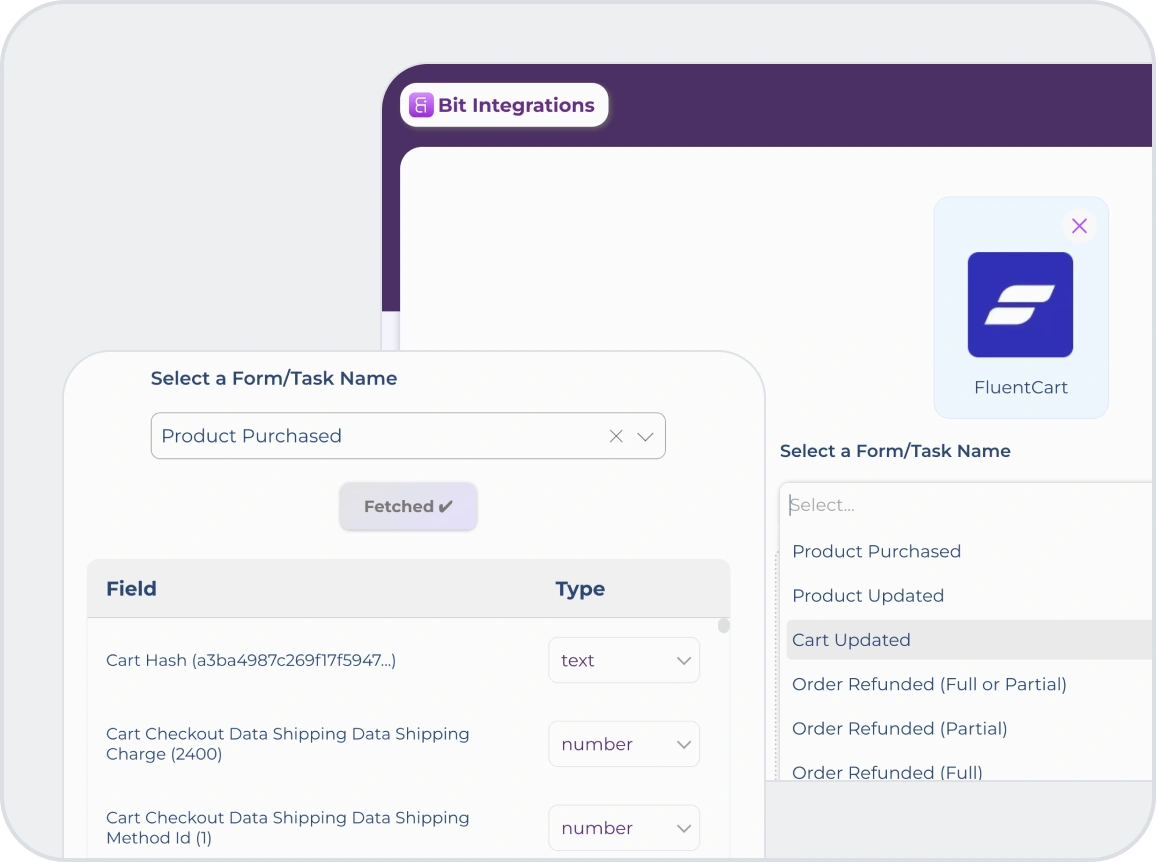This screenshot has width=1156, height=862.
Task: Clear the Product Purchased selection
Action: tap(616, 436)
